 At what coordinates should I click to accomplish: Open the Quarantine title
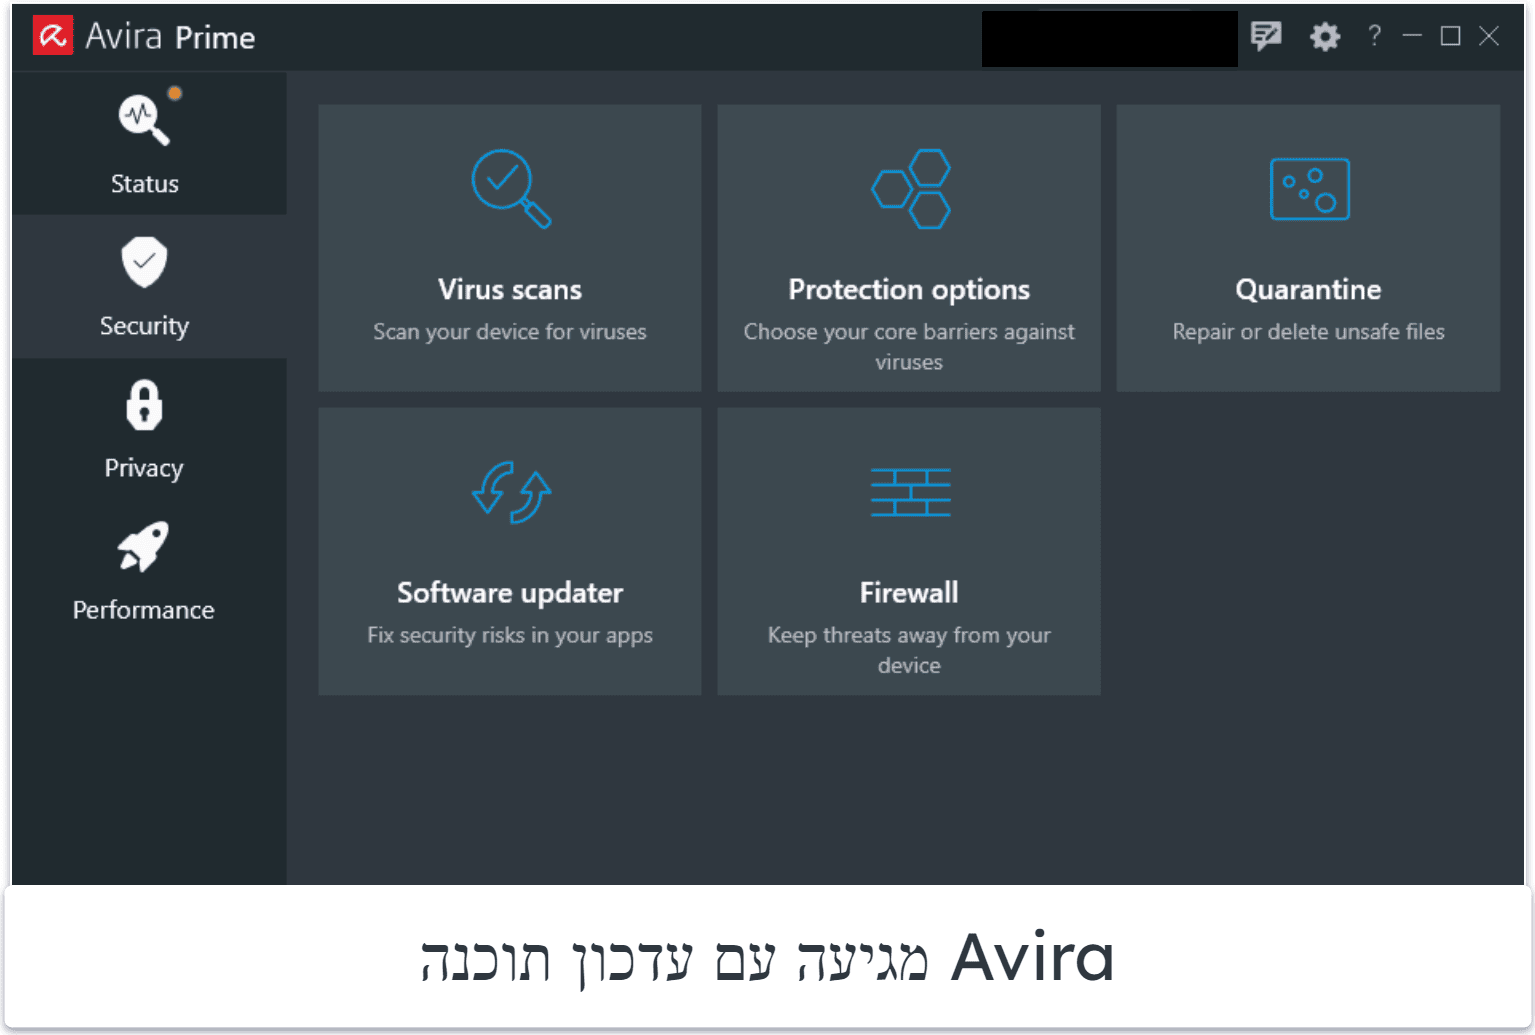[x=1308, y=290]
